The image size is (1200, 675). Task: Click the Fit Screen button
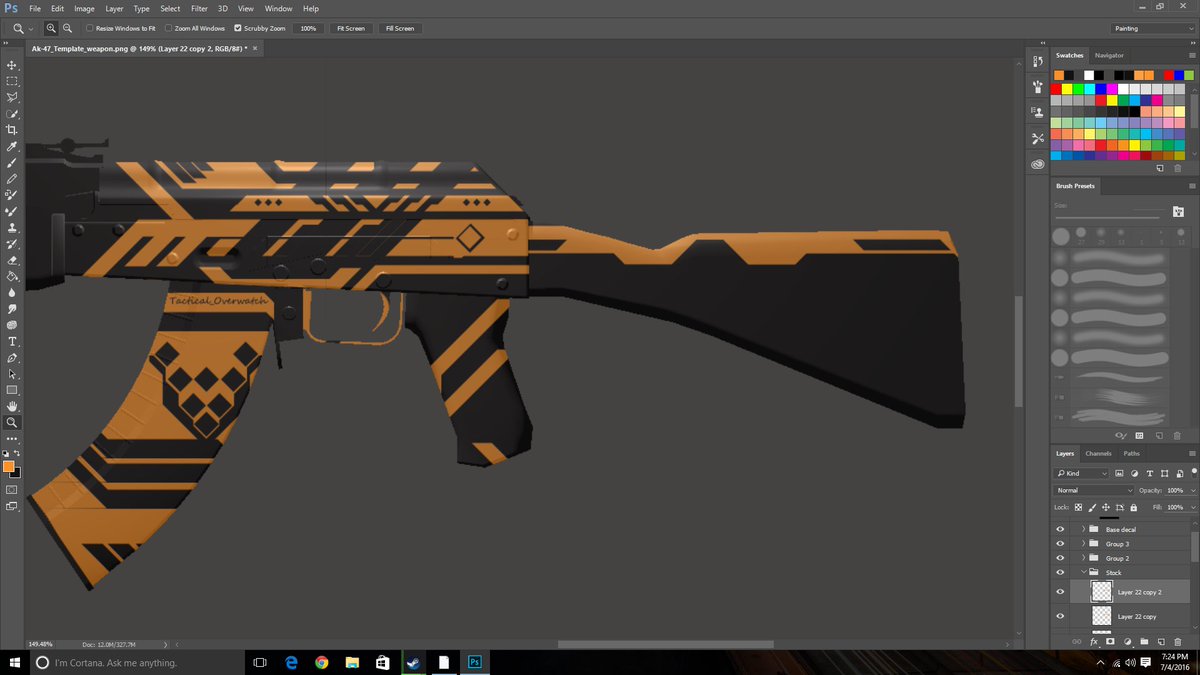pos(350,28)
